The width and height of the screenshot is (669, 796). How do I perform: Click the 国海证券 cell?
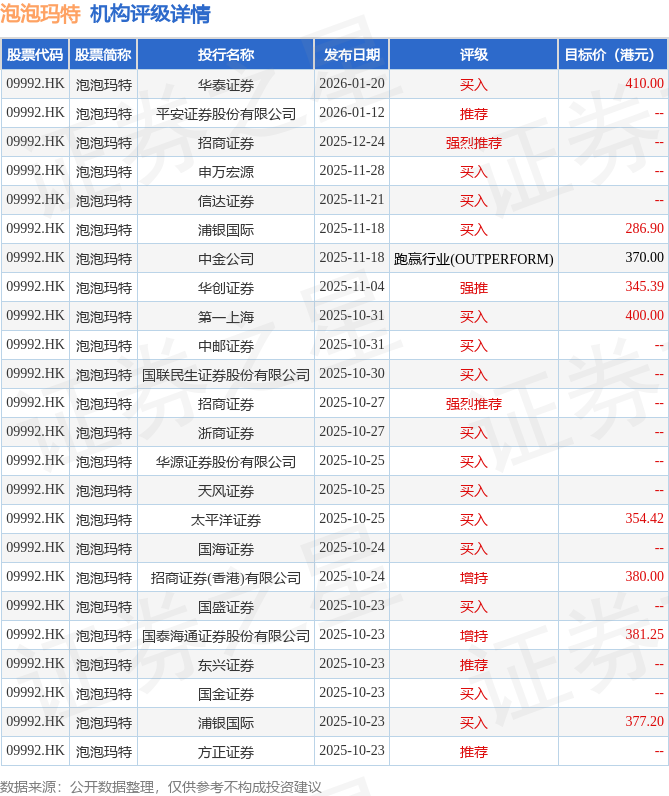point(226,547)
